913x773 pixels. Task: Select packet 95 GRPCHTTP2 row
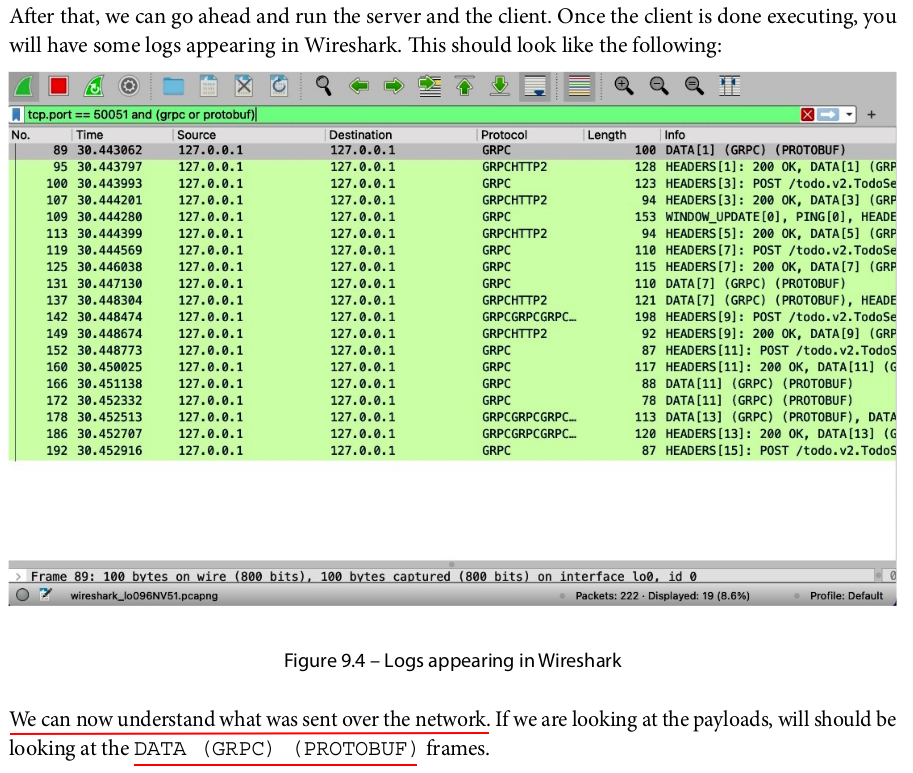click(x=452, y=167)
